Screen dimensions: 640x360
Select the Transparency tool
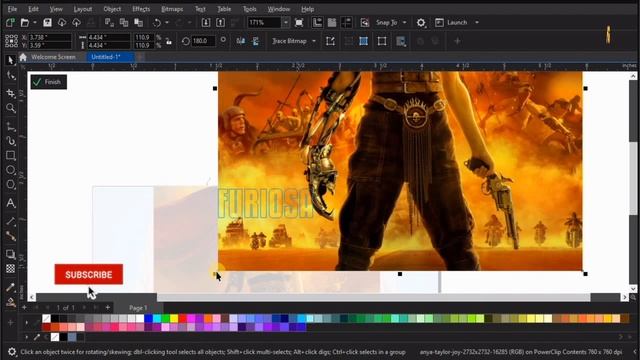coord(11,269)
